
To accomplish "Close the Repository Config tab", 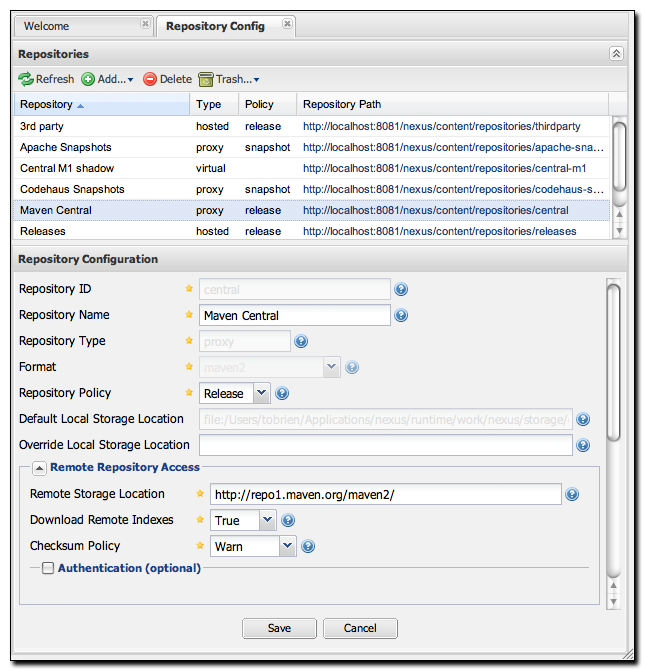I will [287, 24].
